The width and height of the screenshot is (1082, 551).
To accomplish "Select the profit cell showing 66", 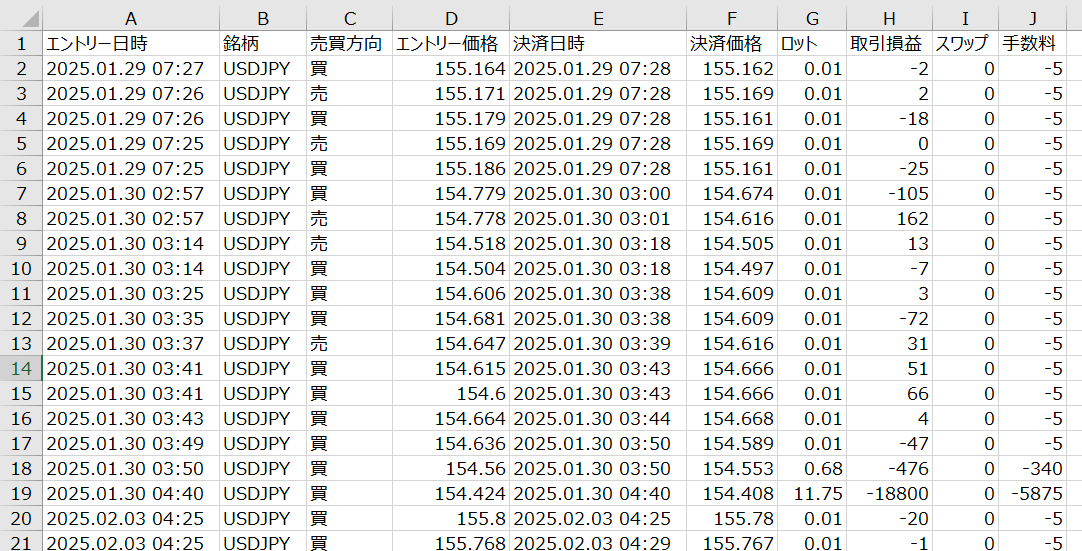I will 889,394.
